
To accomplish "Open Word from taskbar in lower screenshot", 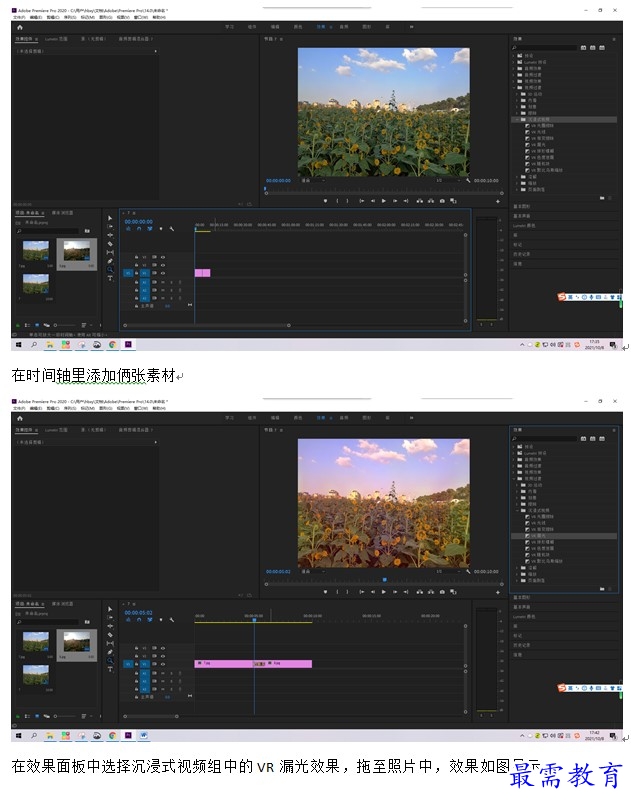I will click(x=144, y=735).
